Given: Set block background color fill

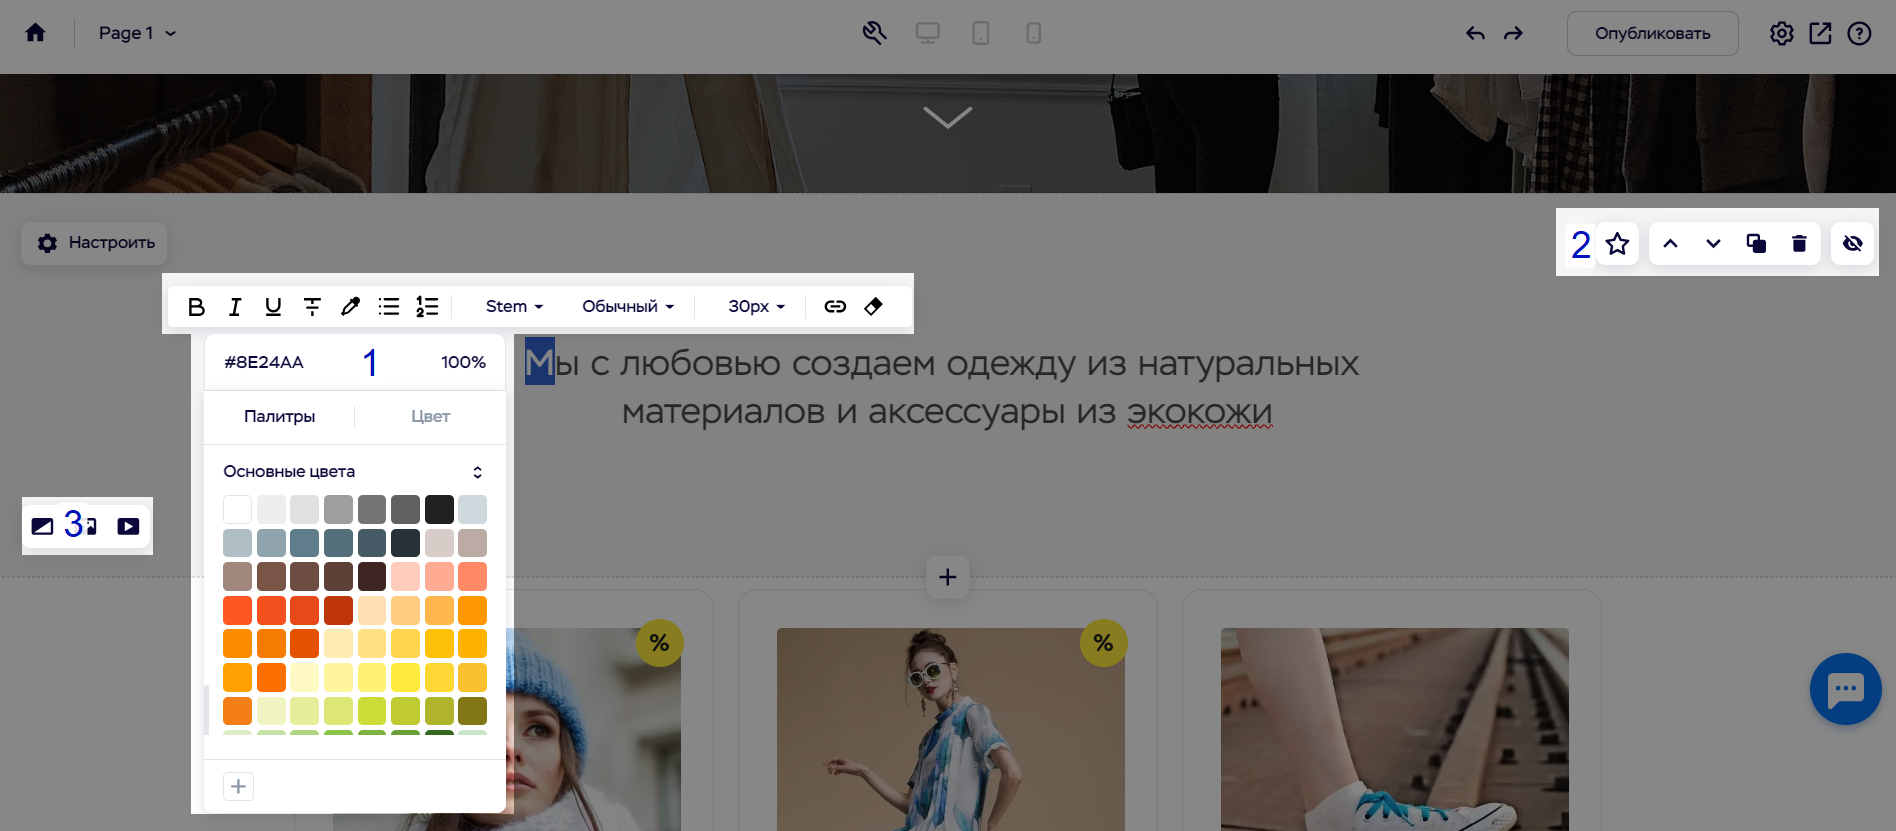Looking at the screenshot, I should [42, 526].
